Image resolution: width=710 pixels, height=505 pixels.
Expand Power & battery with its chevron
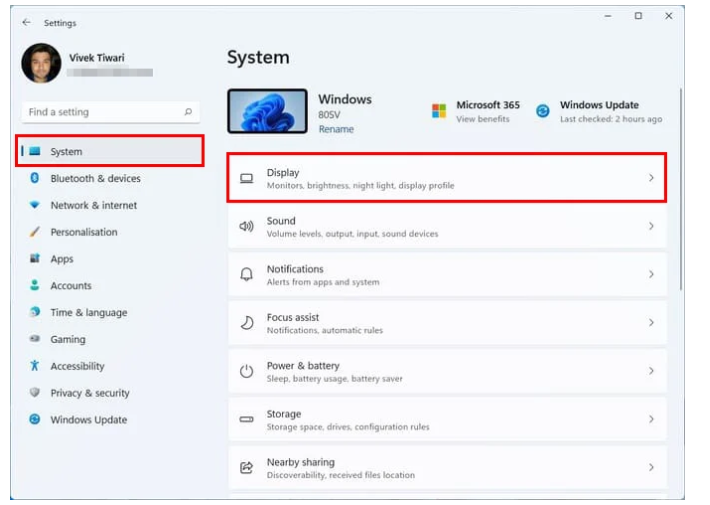[x=651, y=371]
